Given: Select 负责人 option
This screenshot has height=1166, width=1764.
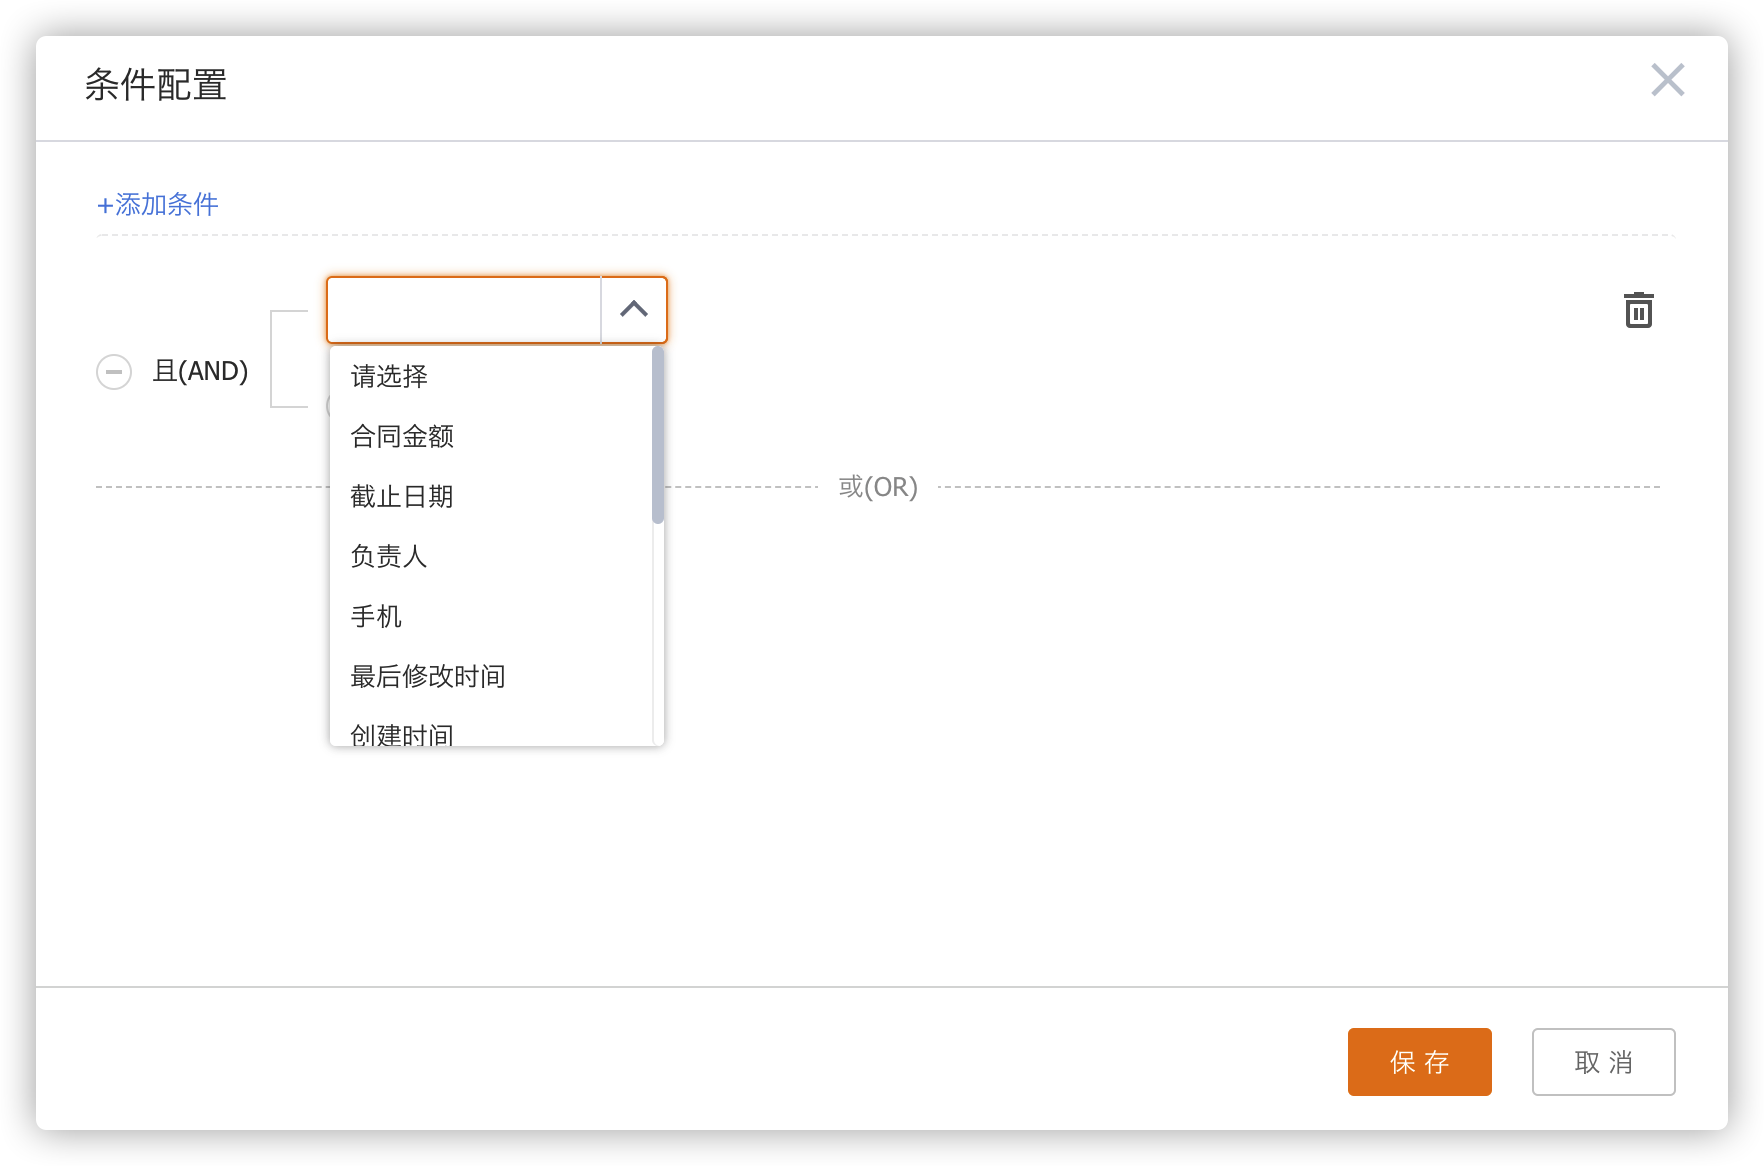Looking at the screenshot, I should tap(389, 556).
